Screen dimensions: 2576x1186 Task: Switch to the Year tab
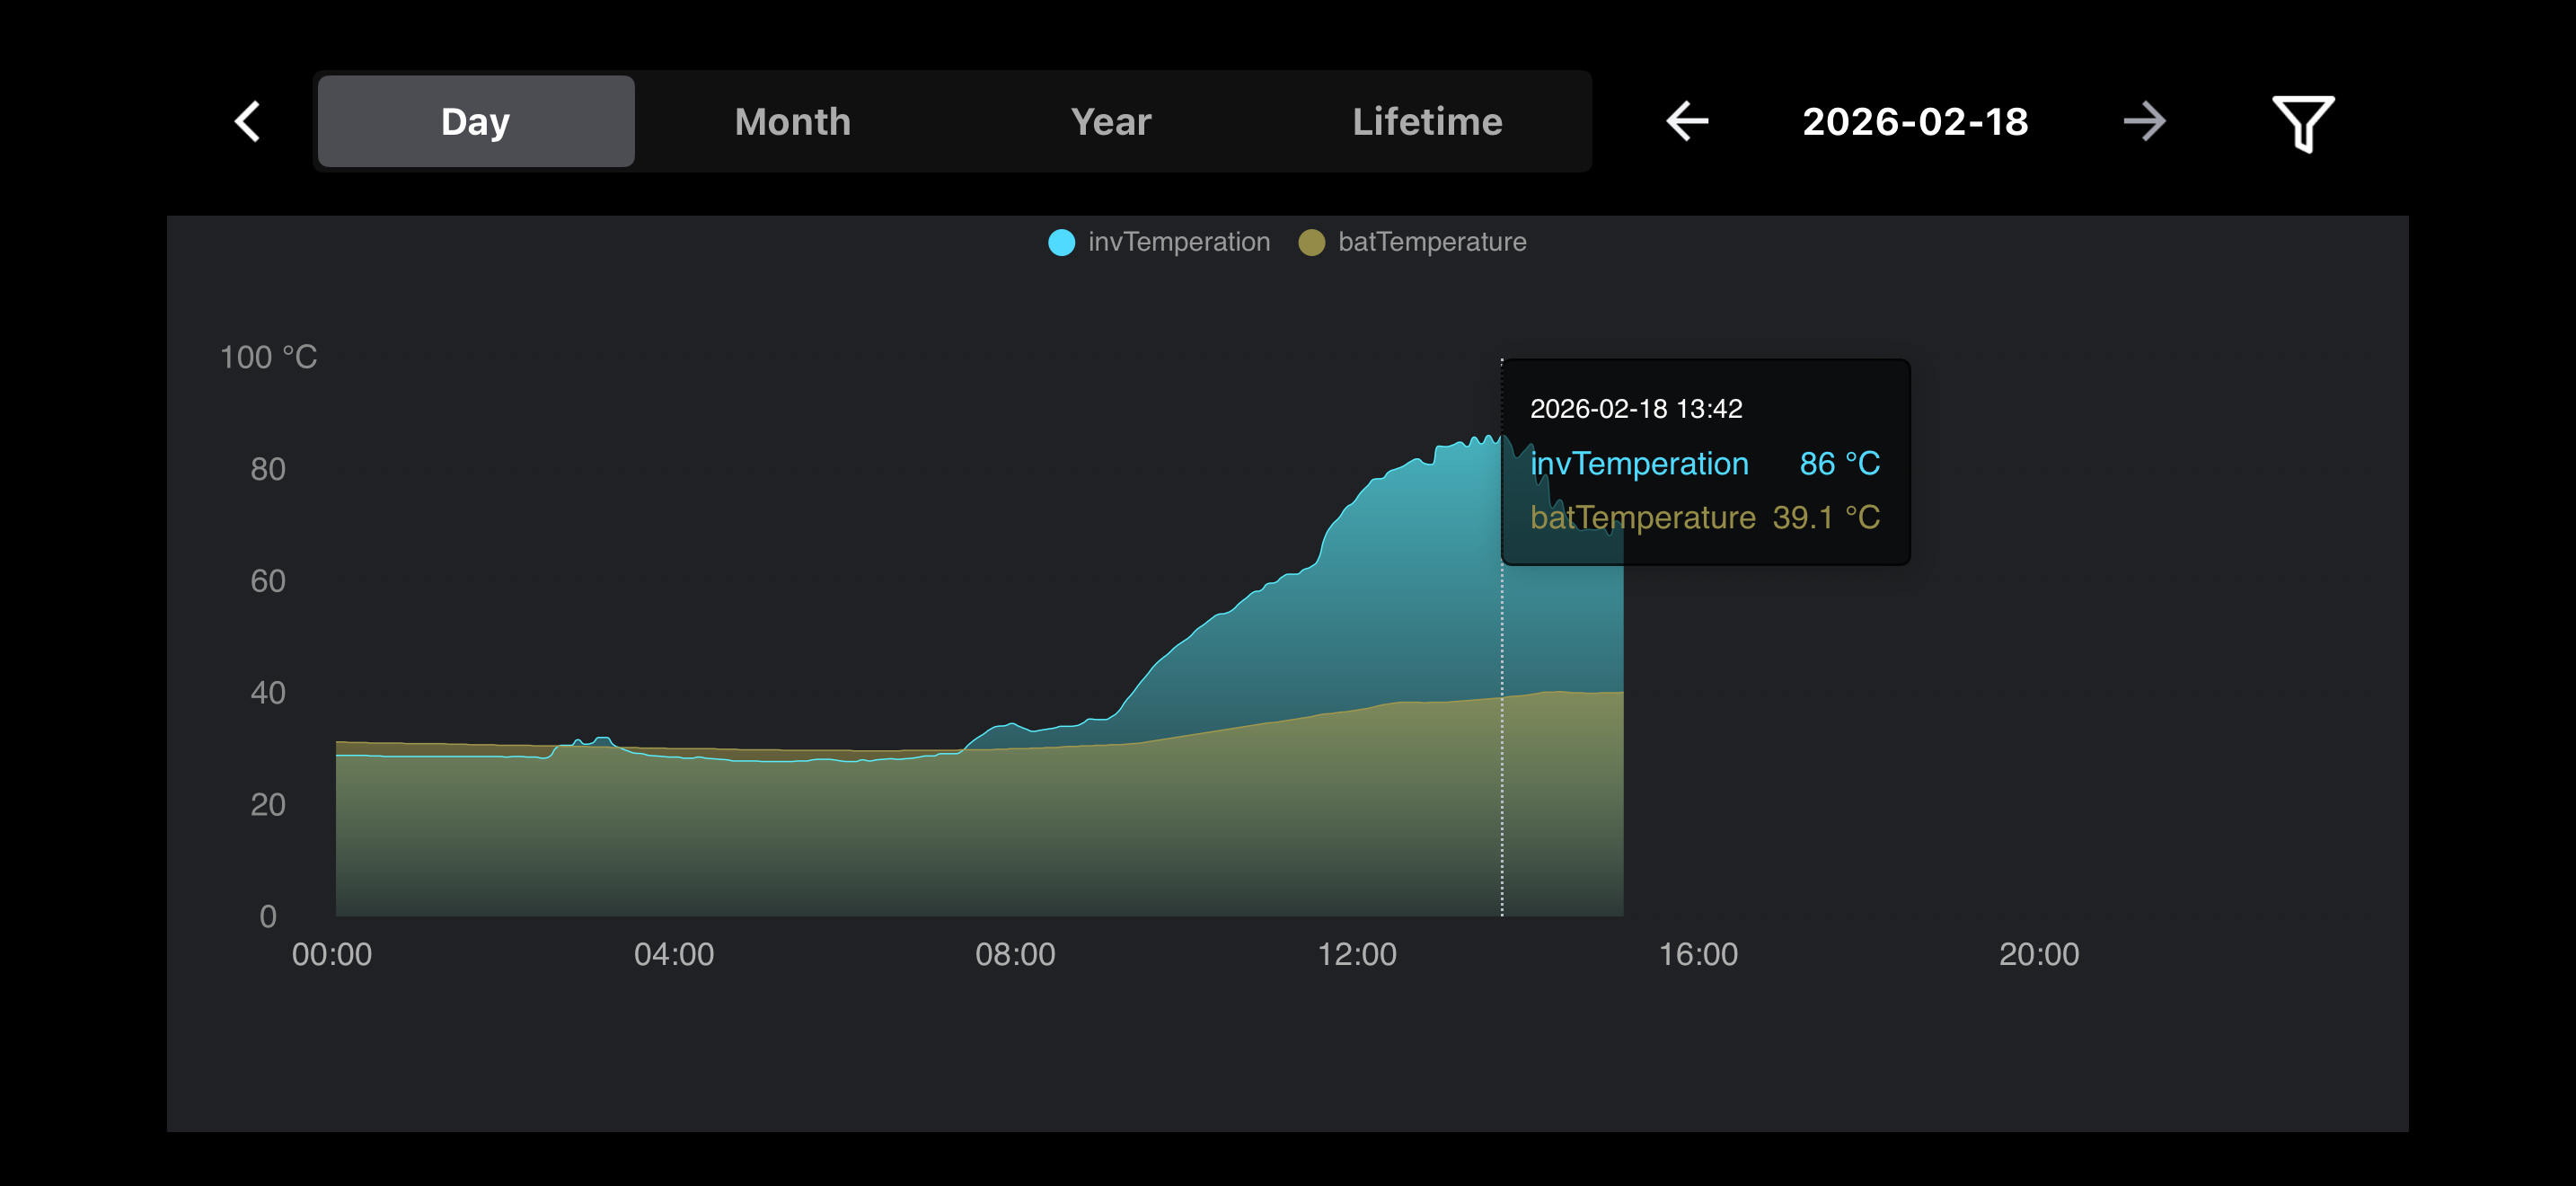coord(1110,121)
